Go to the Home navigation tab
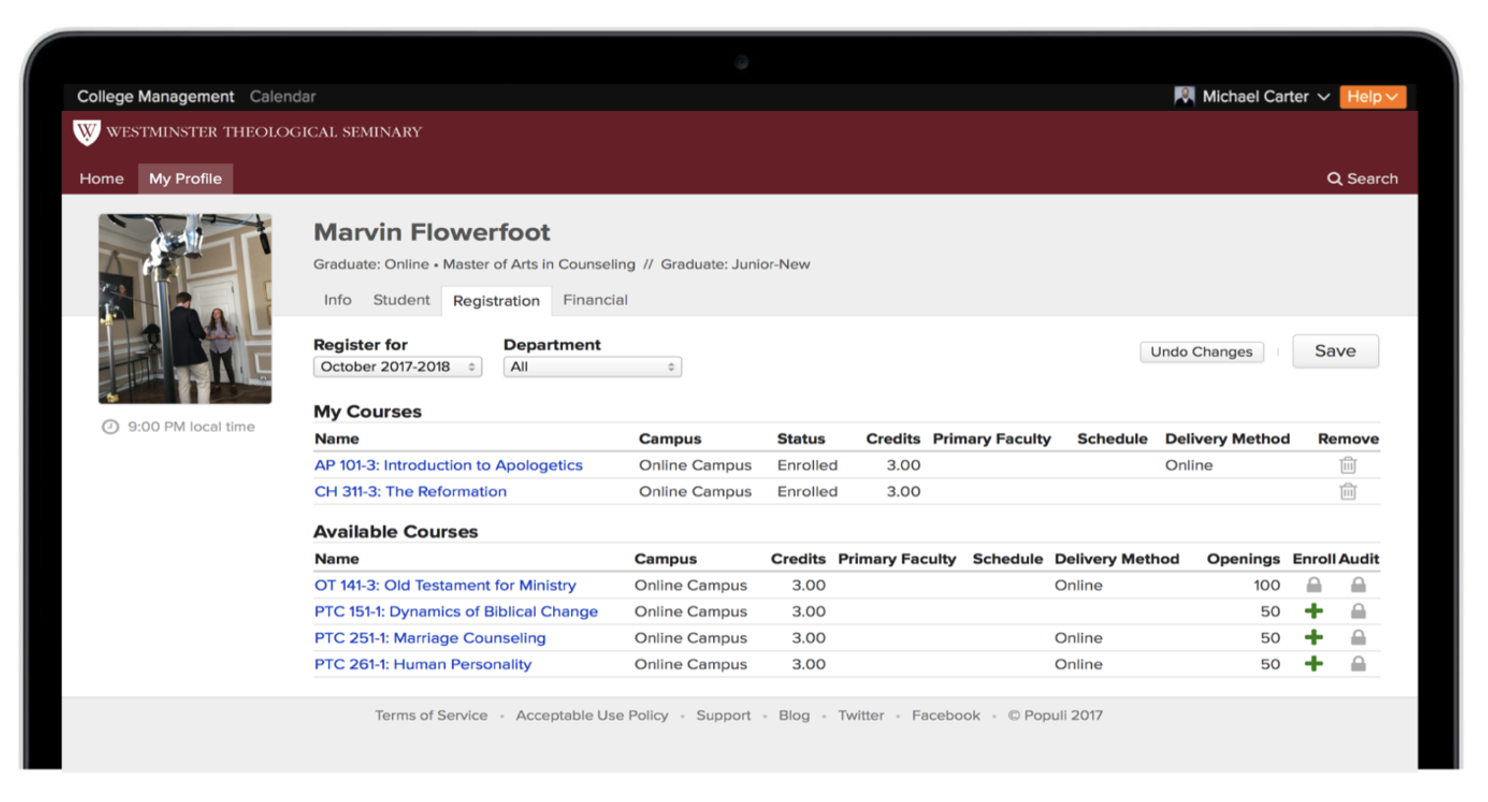1488x802 pixels. pos(101,179)
